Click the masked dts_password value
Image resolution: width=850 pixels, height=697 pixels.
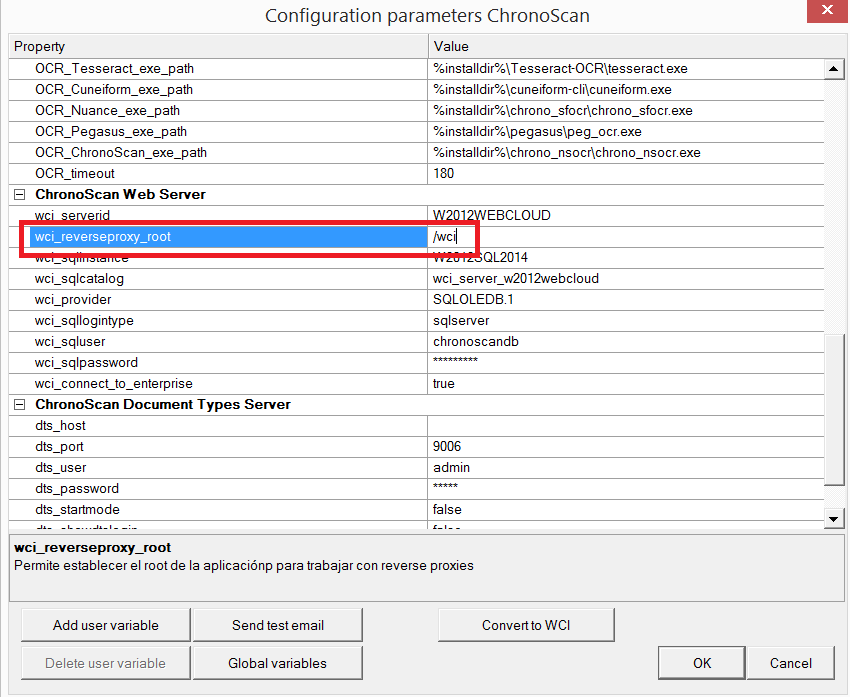coord(445,486)
